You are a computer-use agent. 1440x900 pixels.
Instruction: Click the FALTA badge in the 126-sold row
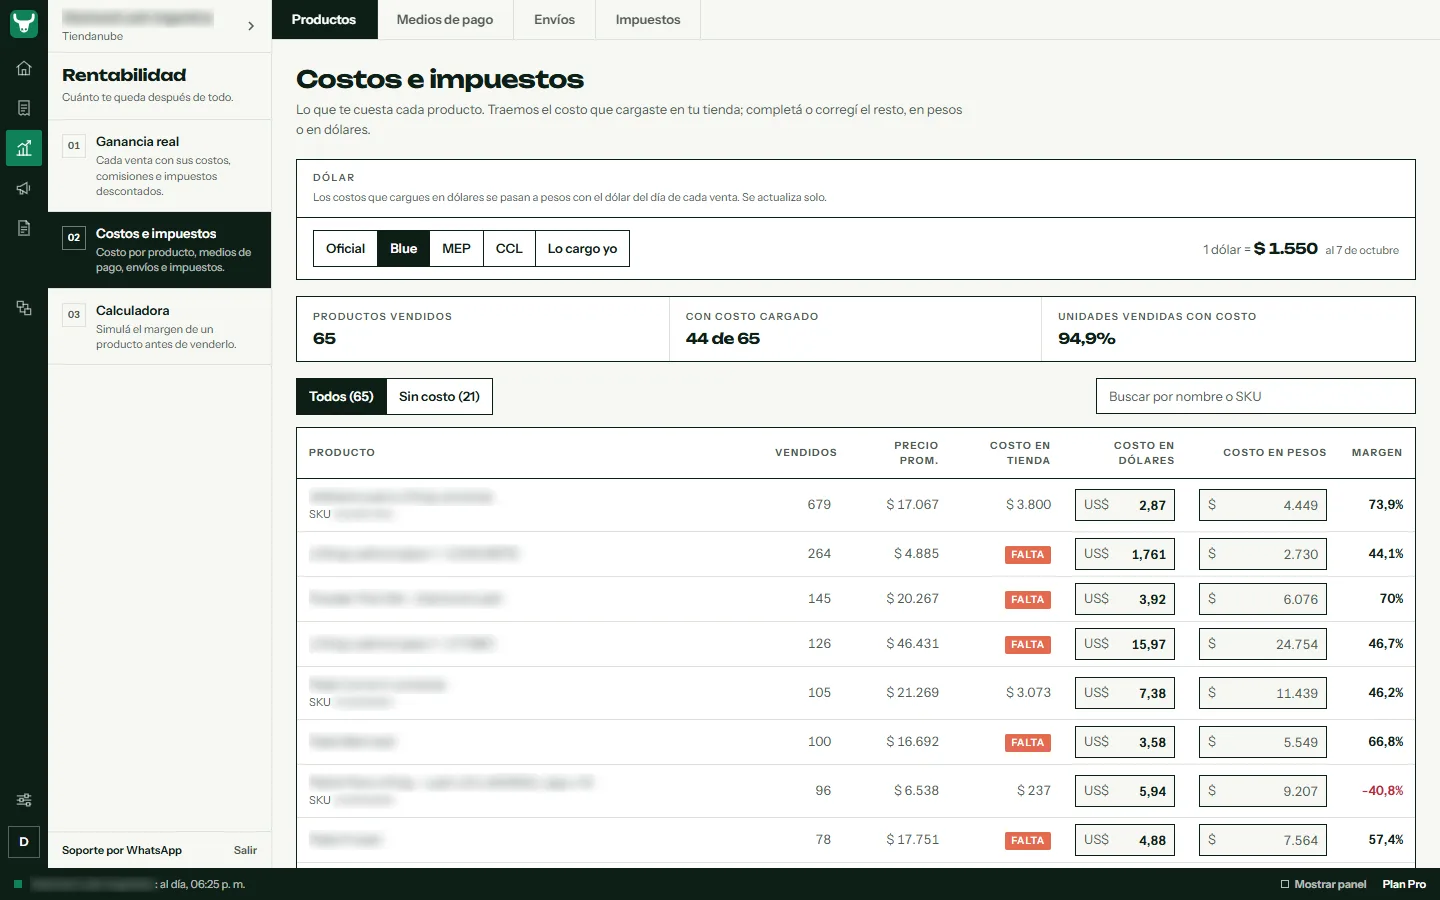[1028, 644]
